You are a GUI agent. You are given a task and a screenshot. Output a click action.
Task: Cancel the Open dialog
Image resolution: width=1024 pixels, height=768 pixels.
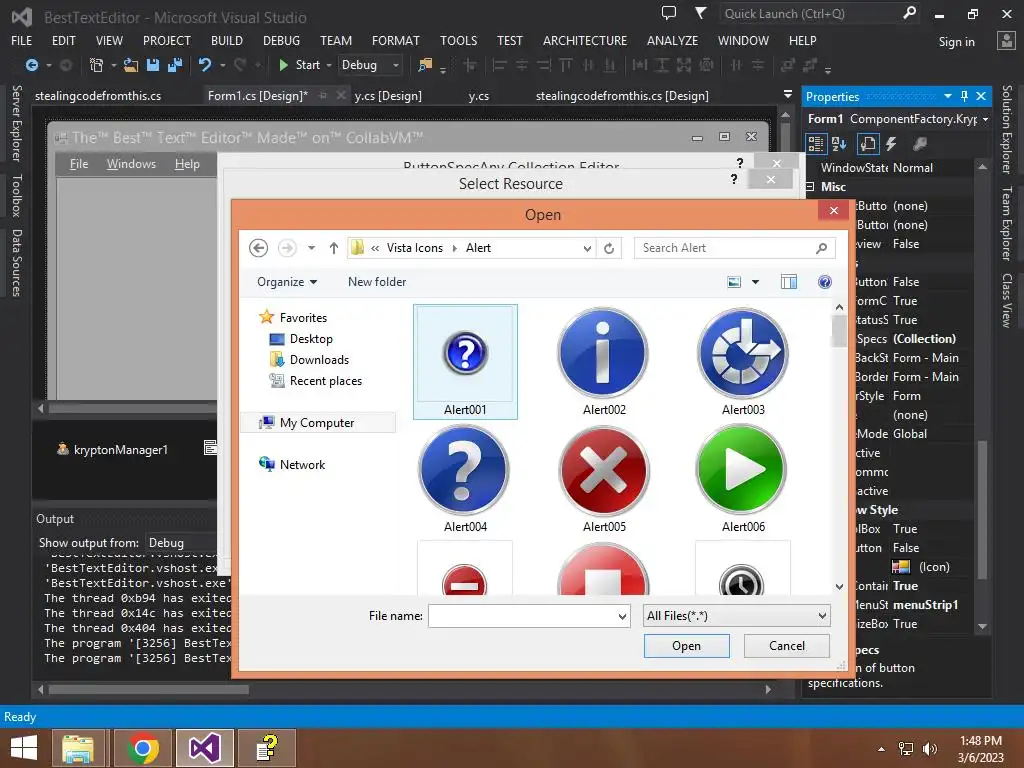click(x=786, y=646)
